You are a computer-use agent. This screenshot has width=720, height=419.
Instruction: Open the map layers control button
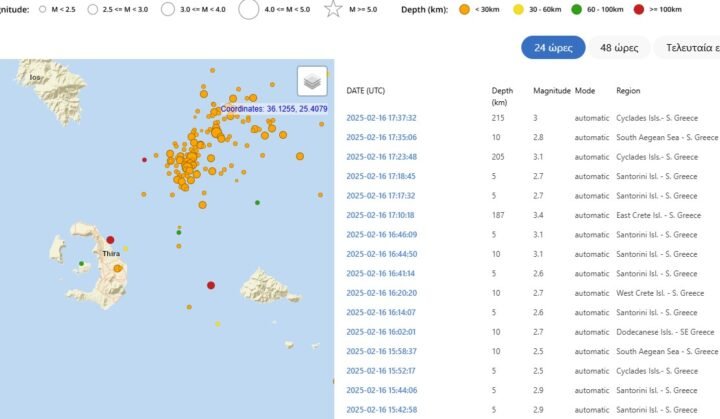[x=312, y=82]
